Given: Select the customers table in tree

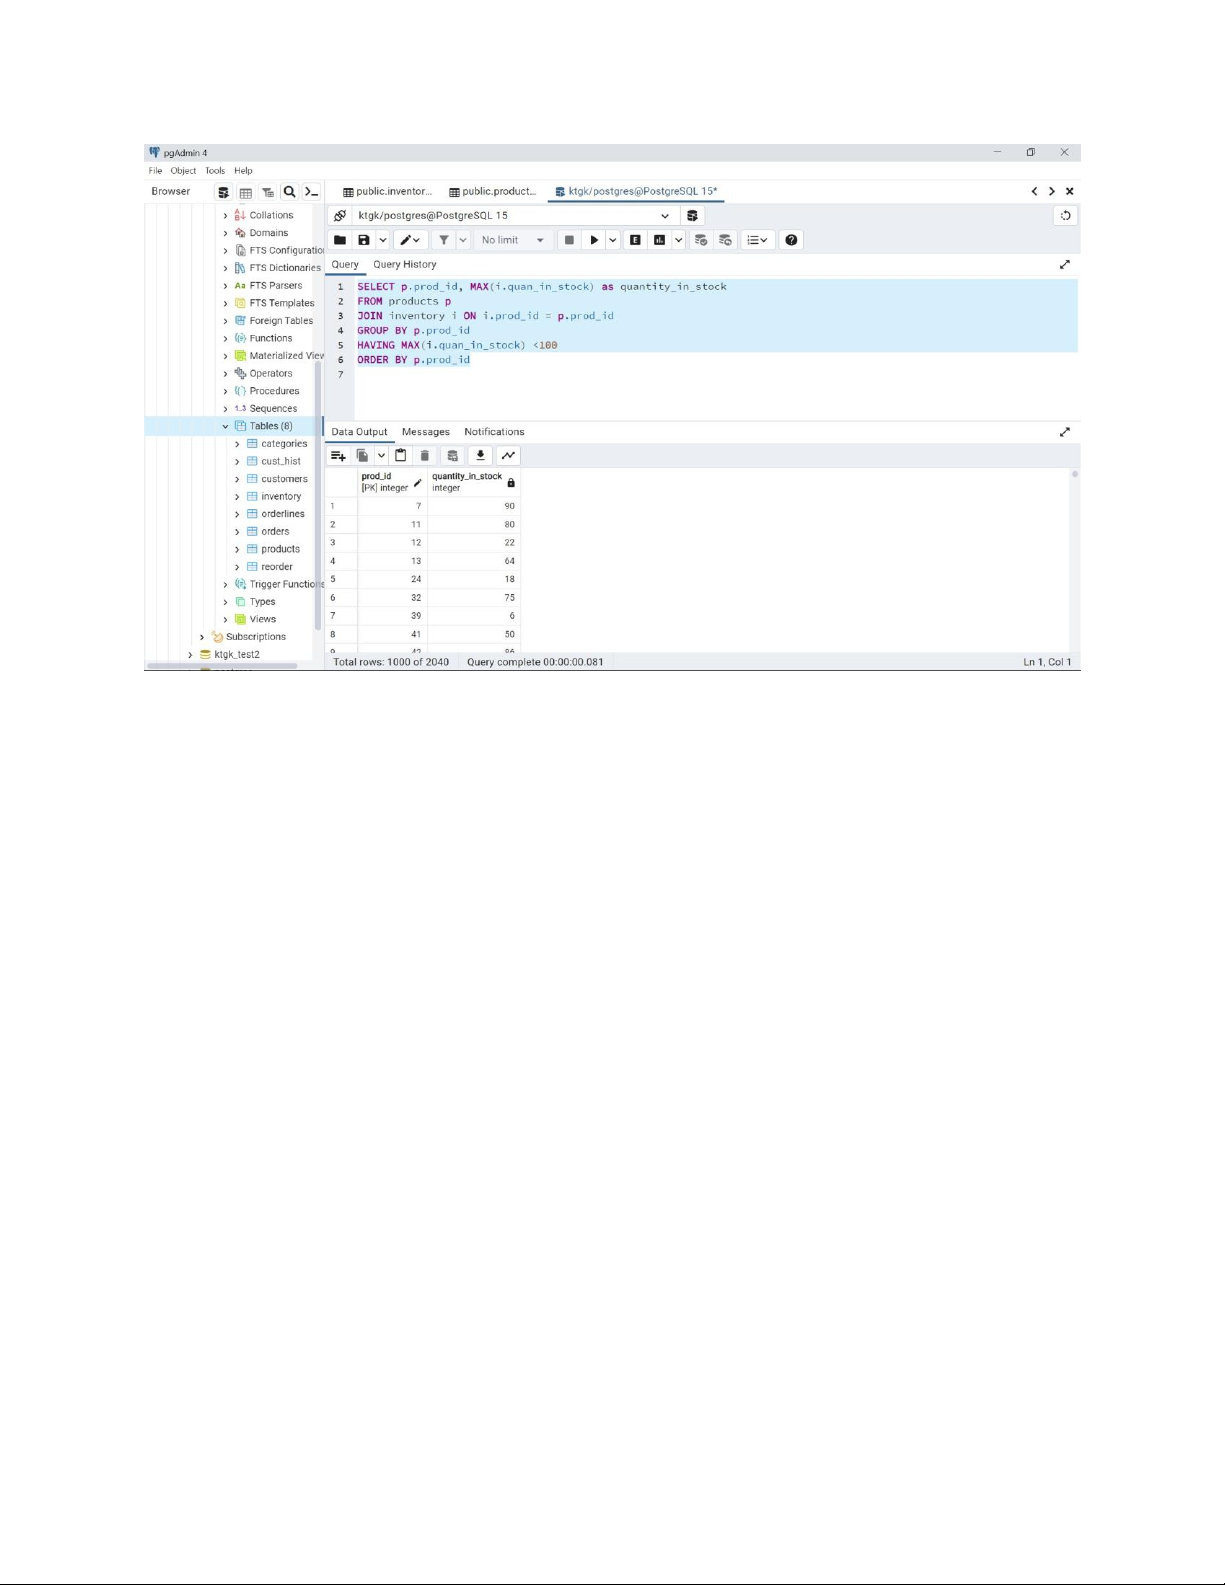Looking at the screenshot, I should [284, 479].
